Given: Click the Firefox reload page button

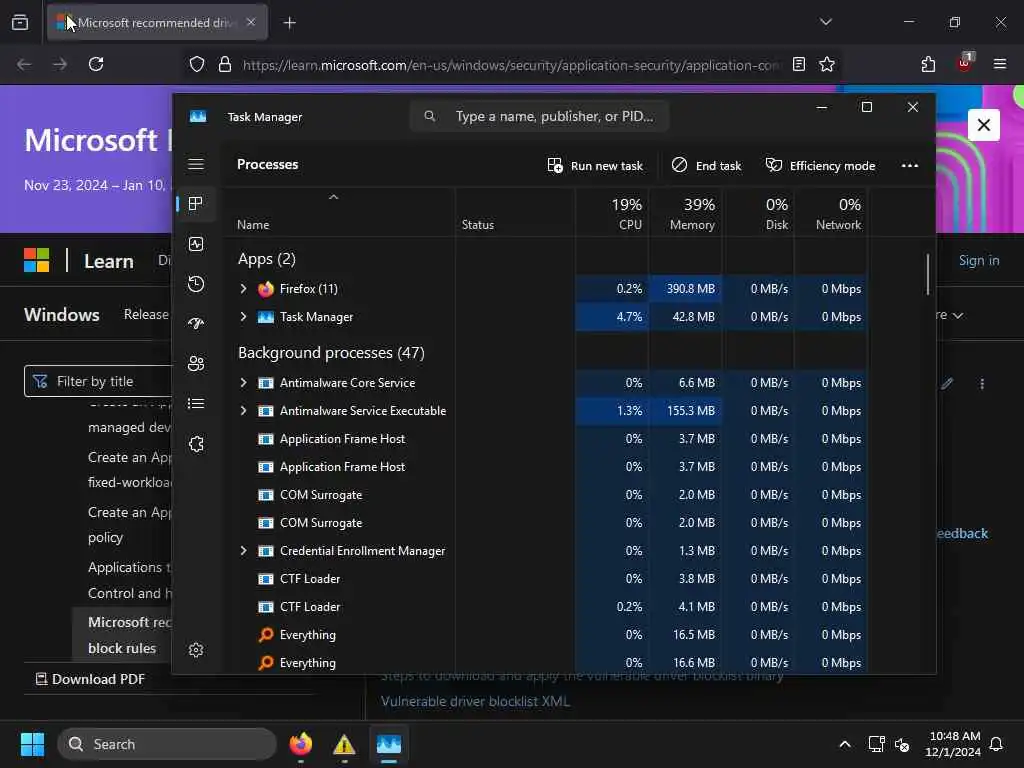Looking at the screenshot, I should click(96, 64).
